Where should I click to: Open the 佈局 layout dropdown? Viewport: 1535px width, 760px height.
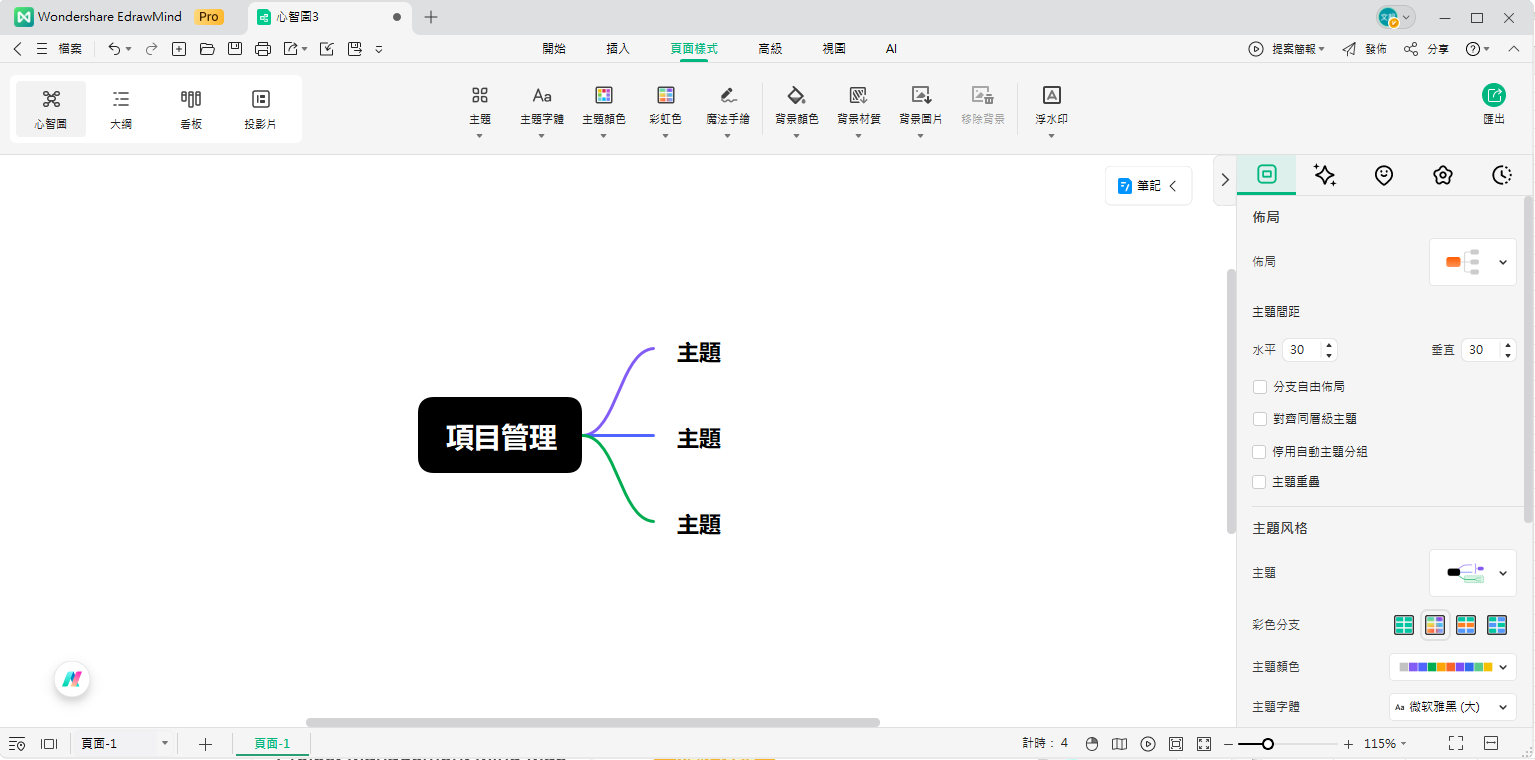pyautogui.click(x=1472, y=261)
